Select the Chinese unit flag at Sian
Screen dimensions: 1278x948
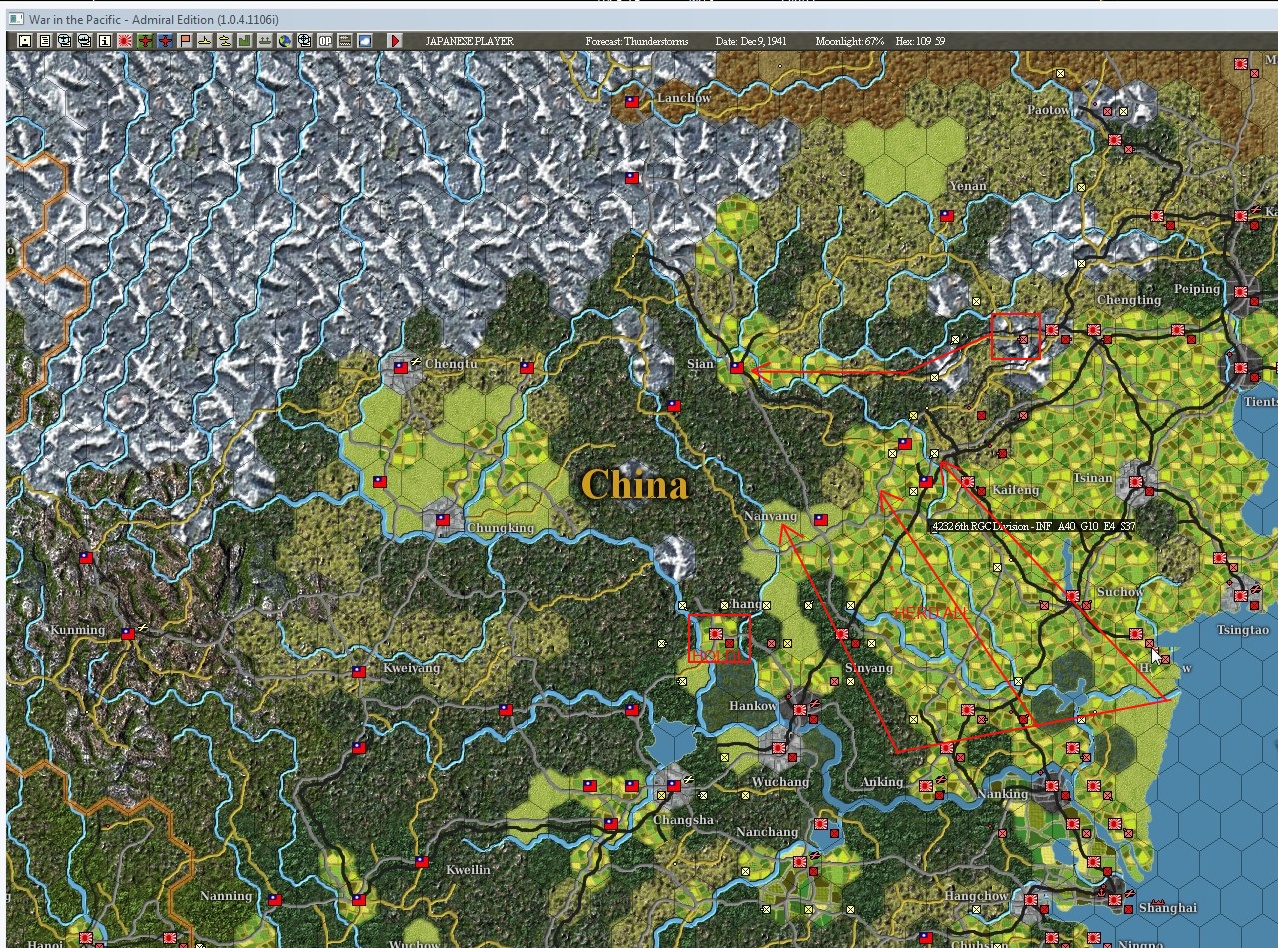[x=737, y=368]
